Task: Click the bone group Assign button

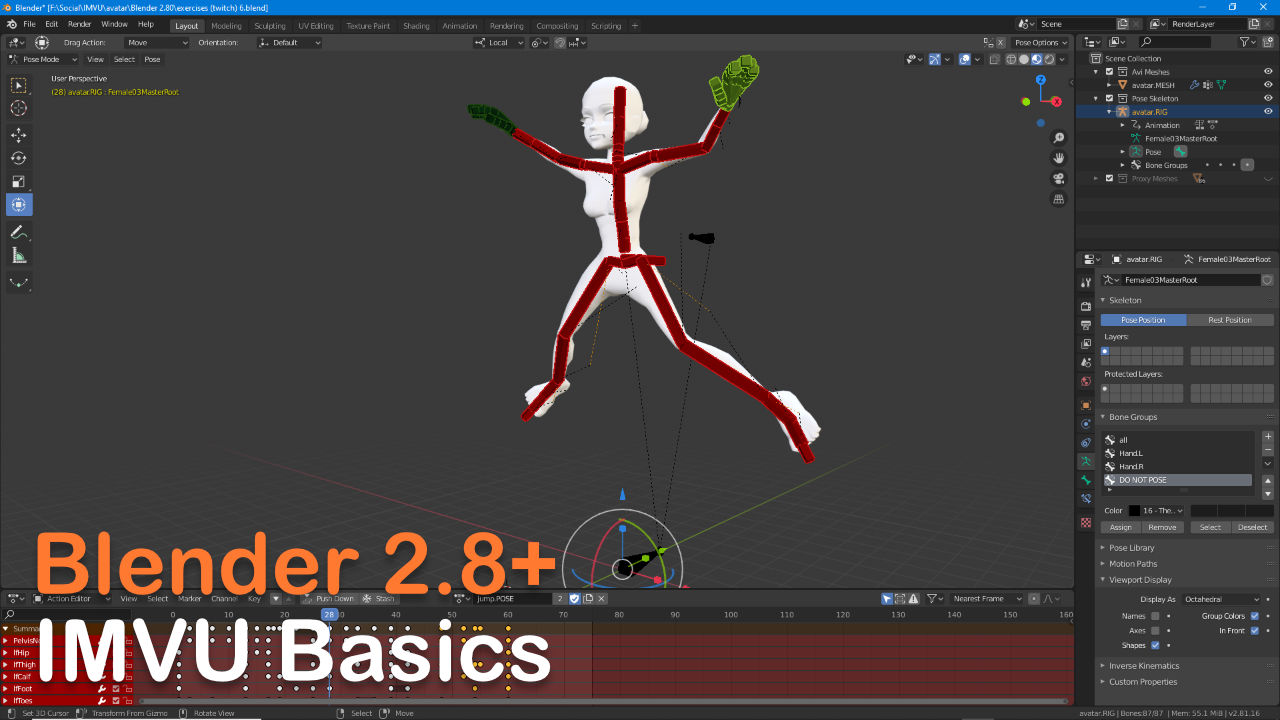Action: pyautogui.click(x=1121, y=527)
